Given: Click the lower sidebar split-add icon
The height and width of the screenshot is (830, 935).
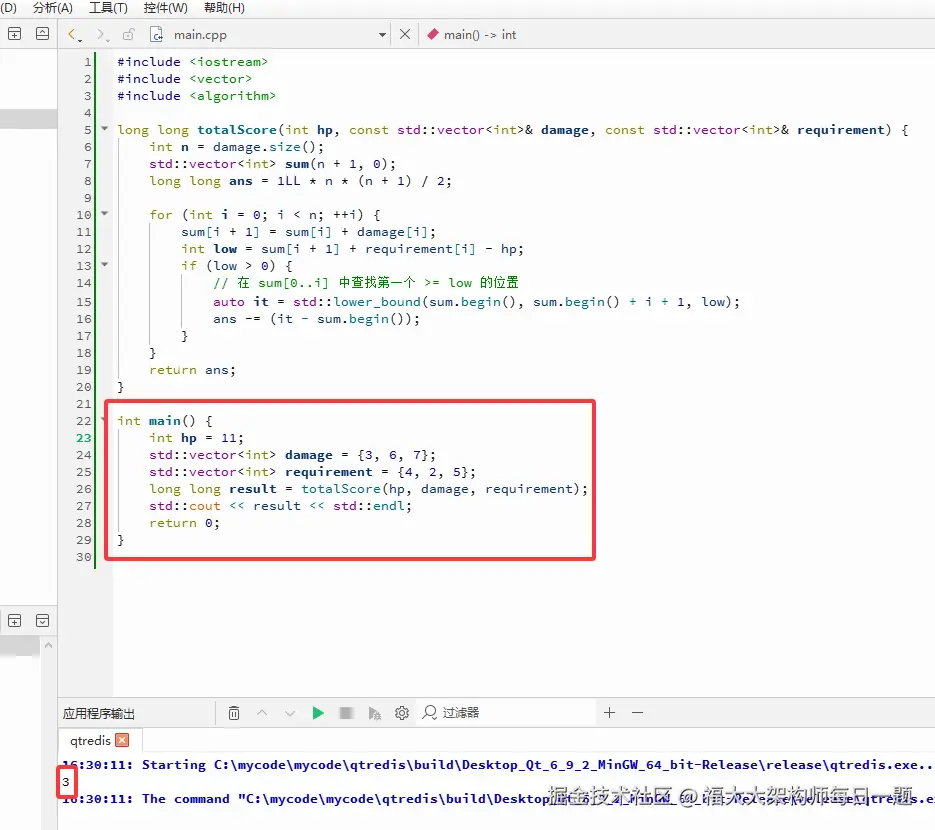Looking at the screenshot, I should (14, 621).
